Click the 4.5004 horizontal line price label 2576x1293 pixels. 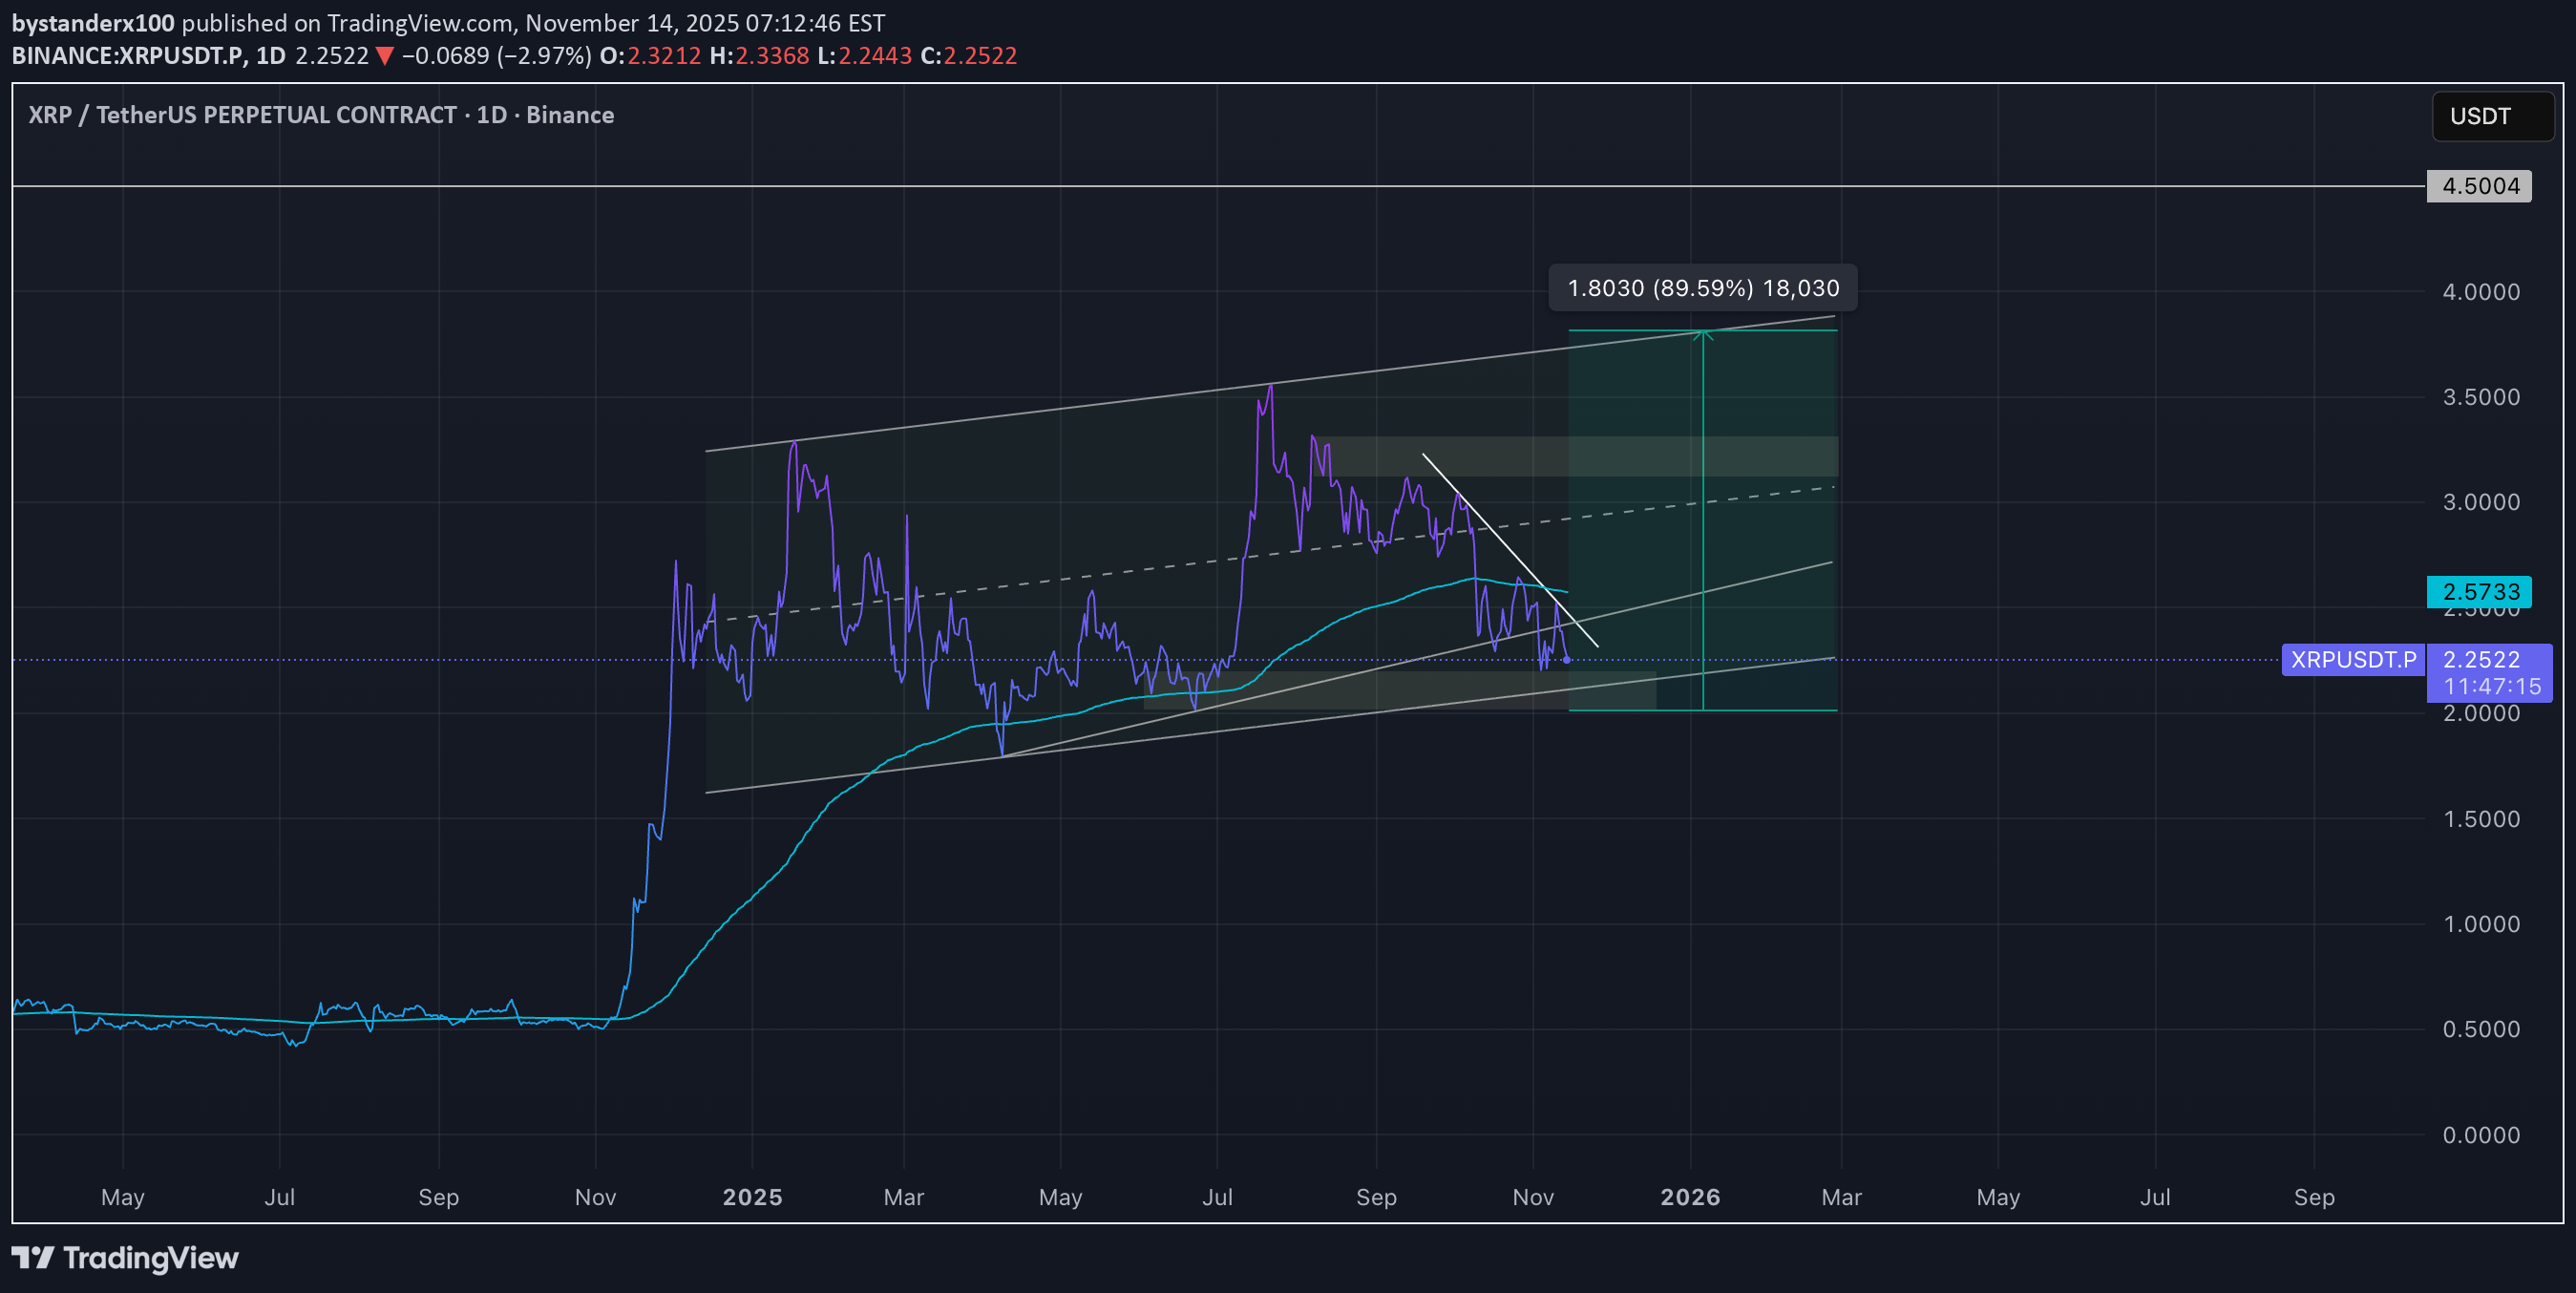(2479, 186)
